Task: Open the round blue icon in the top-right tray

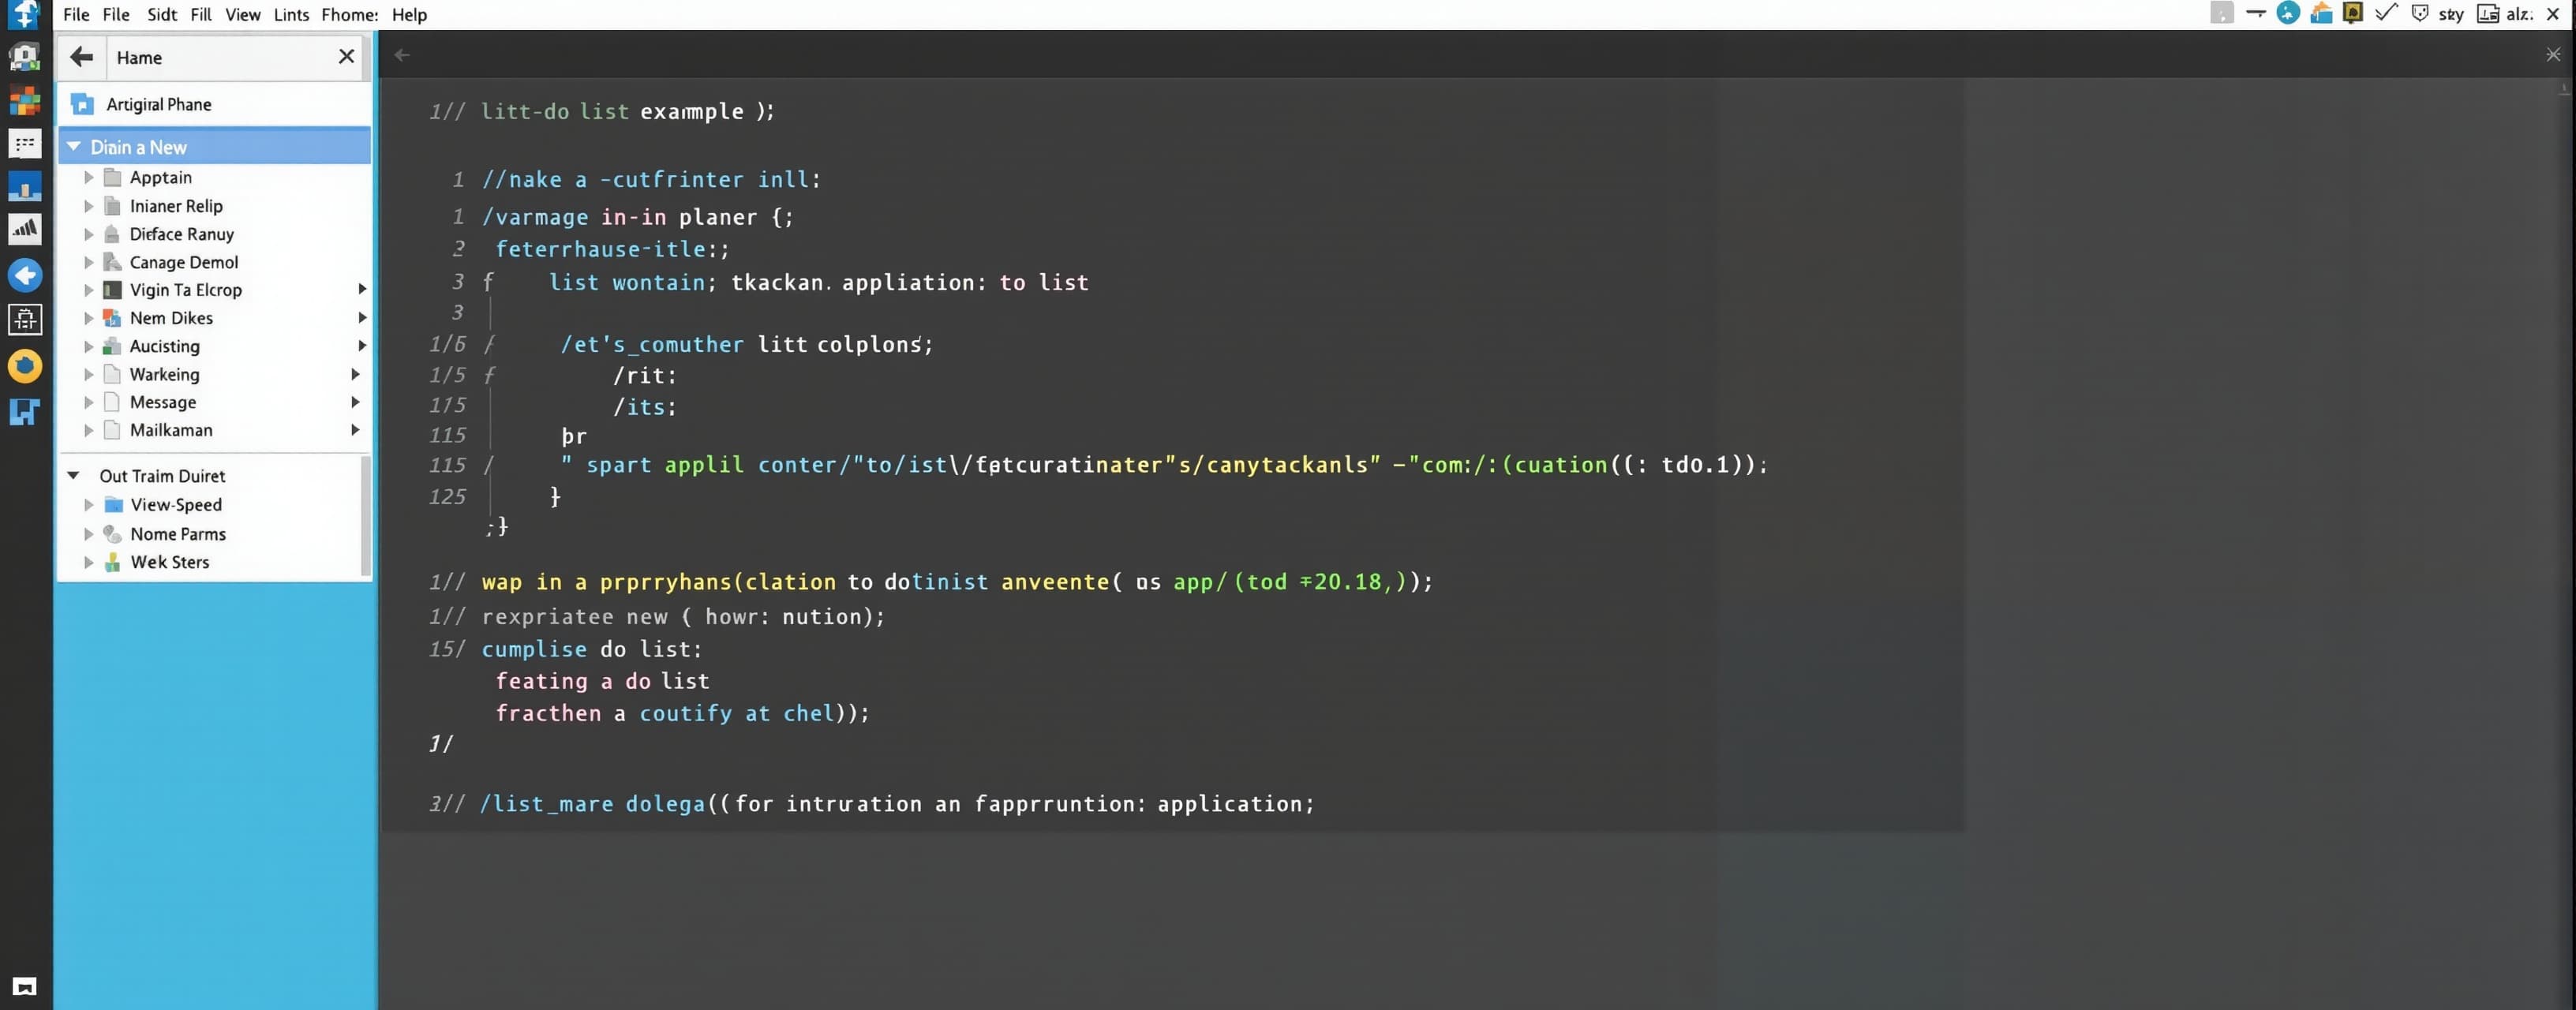Action: (2288, 13)
